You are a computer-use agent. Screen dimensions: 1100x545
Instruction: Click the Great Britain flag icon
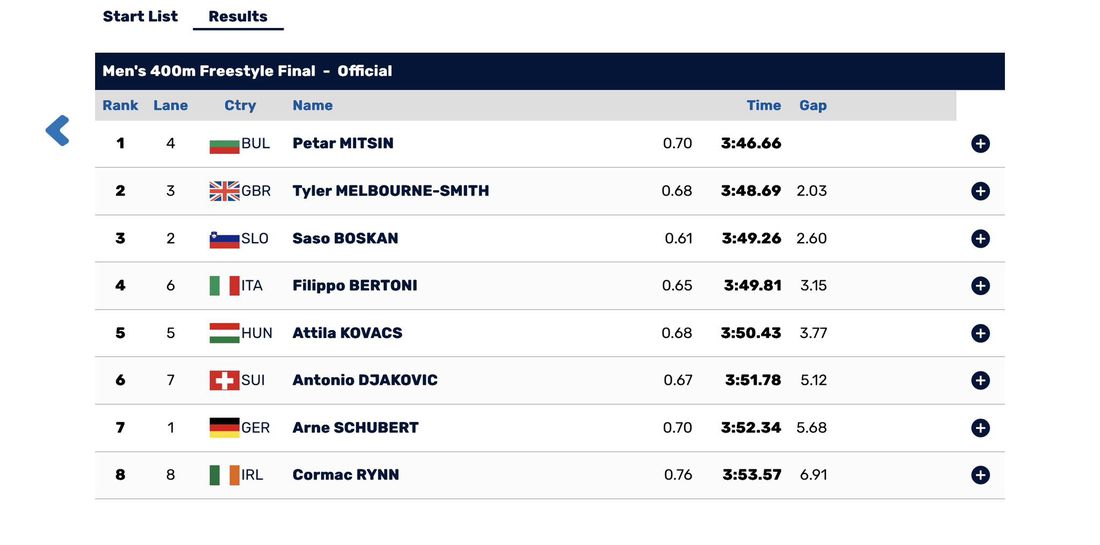point(224,191)
